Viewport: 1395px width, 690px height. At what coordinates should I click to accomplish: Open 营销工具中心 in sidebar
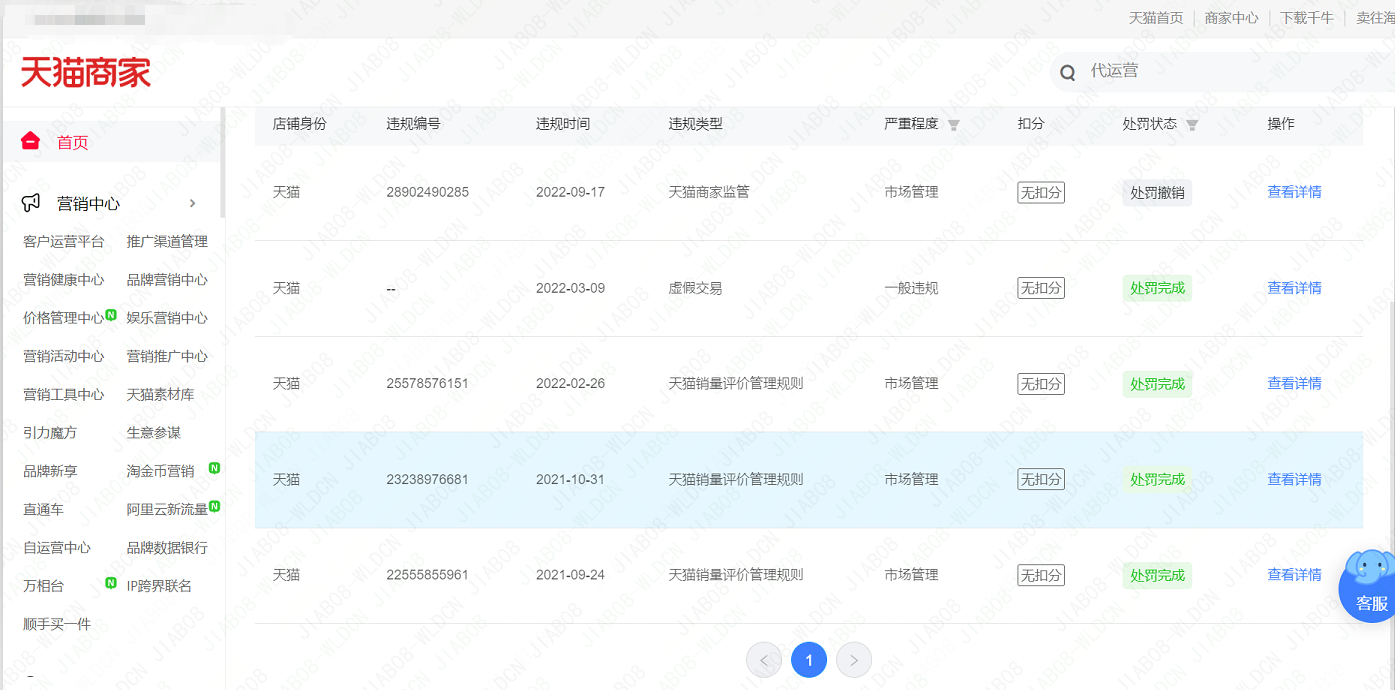(x=63, y=395)
